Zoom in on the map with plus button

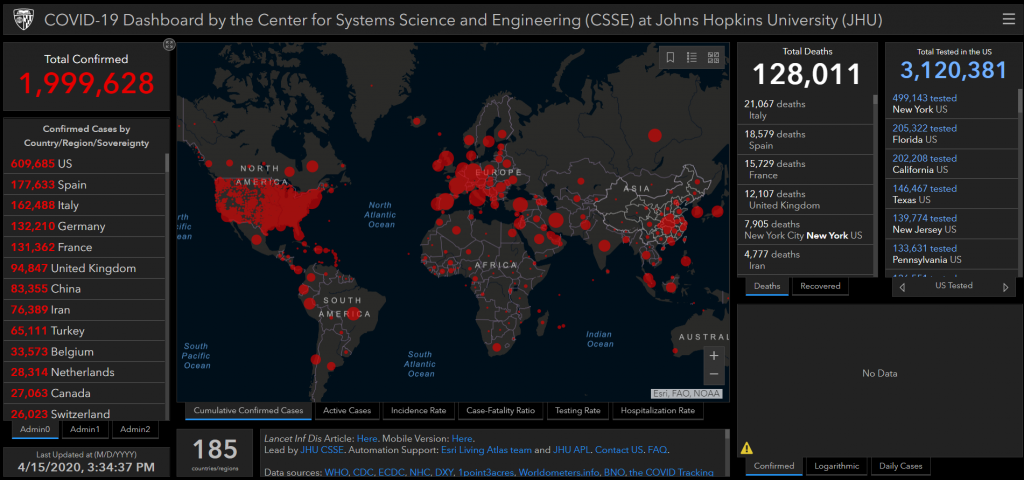pyautogui.click(x=714, y=356)
